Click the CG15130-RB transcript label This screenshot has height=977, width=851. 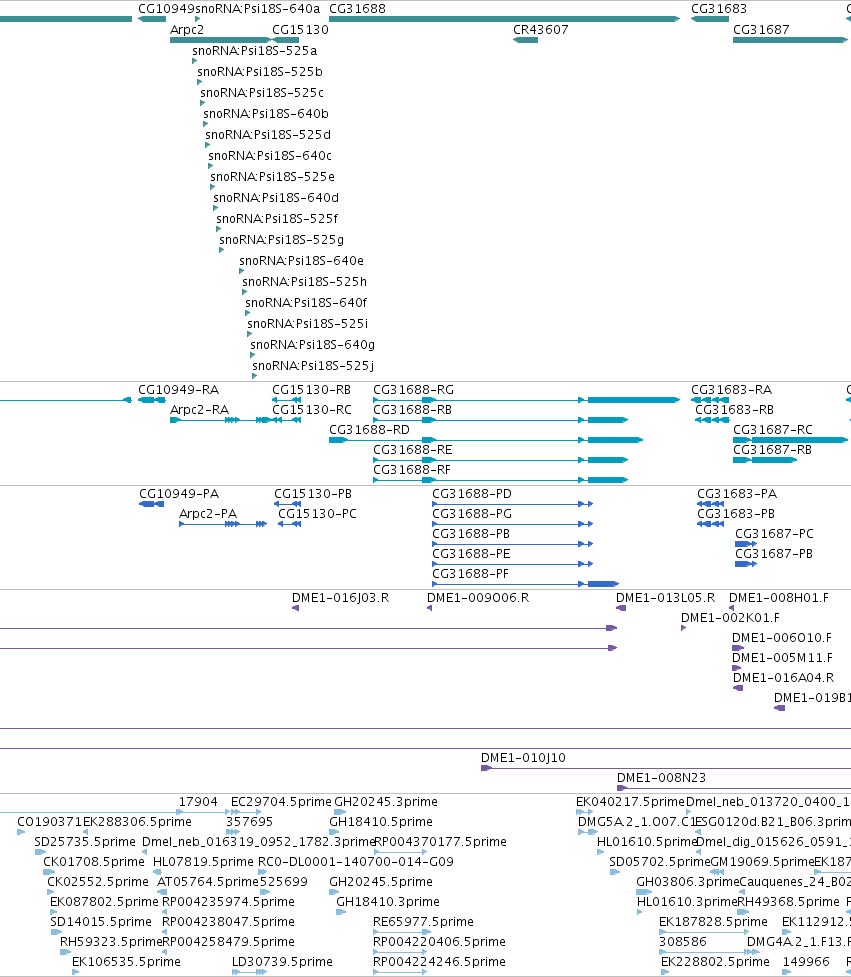pos(311,389)
